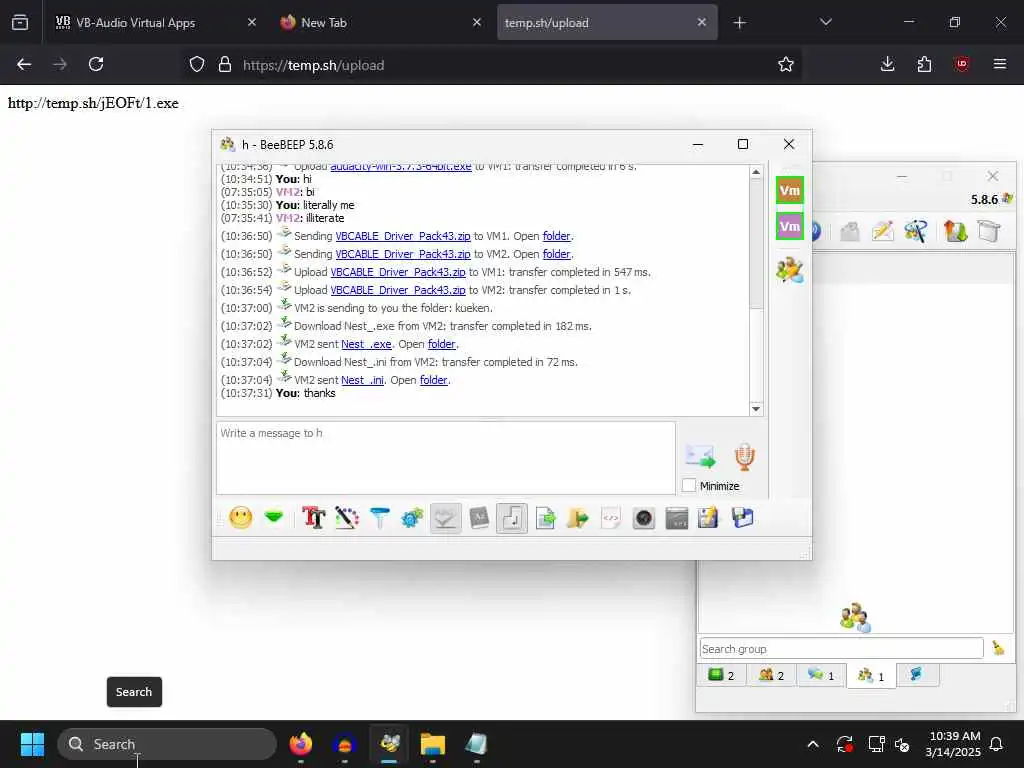Click the trash bin icon in main window
This screenshot has height=768, width=1024.
coord(989,231)
